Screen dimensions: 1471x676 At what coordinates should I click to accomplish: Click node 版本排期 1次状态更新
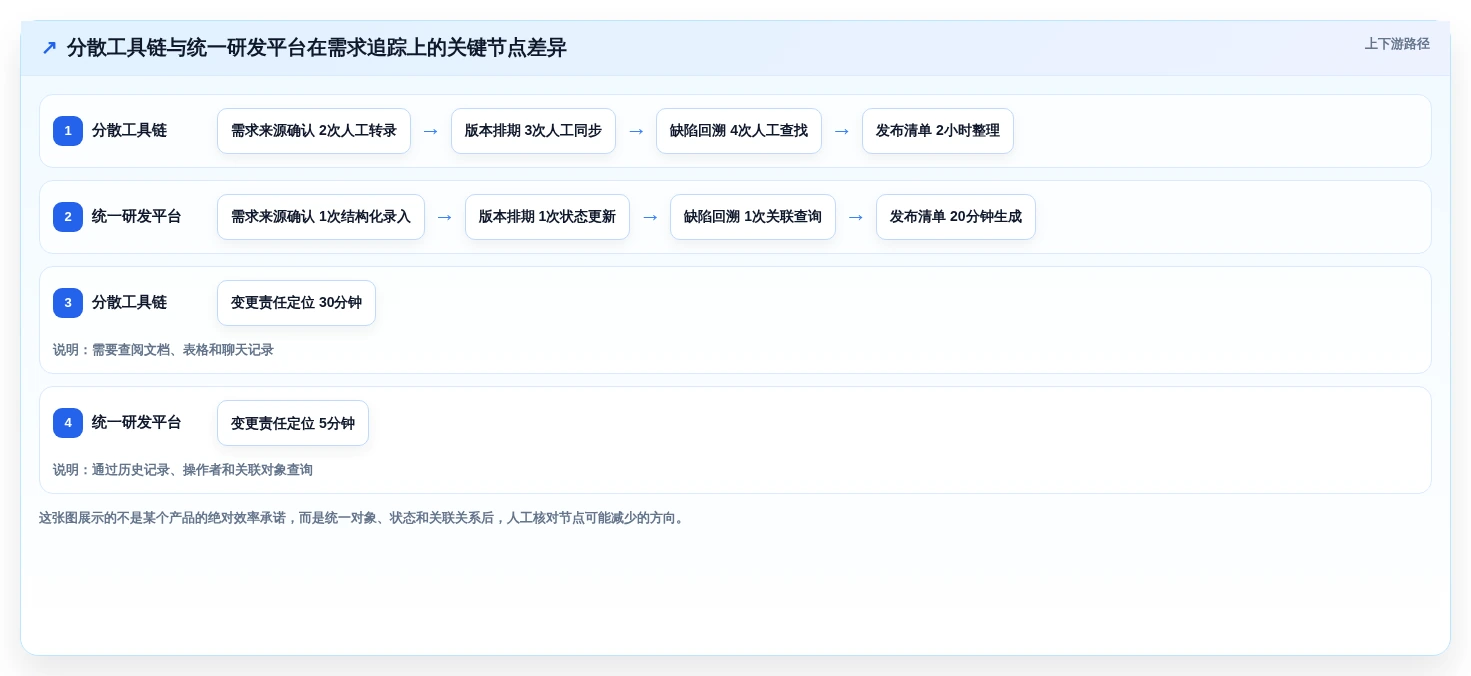(547, 217)
